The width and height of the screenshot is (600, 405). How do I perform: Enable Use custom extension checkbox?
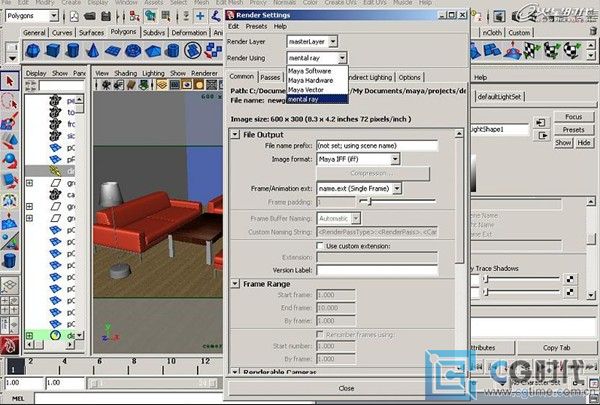(x=320, y=245)
